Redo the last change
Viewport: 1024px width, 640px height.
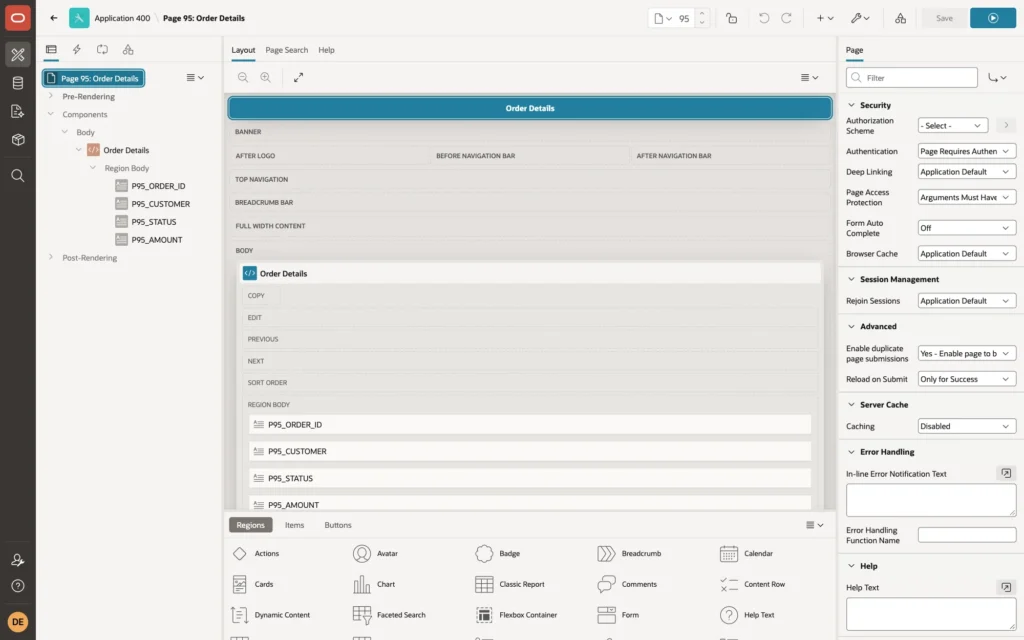pos(786,18)
